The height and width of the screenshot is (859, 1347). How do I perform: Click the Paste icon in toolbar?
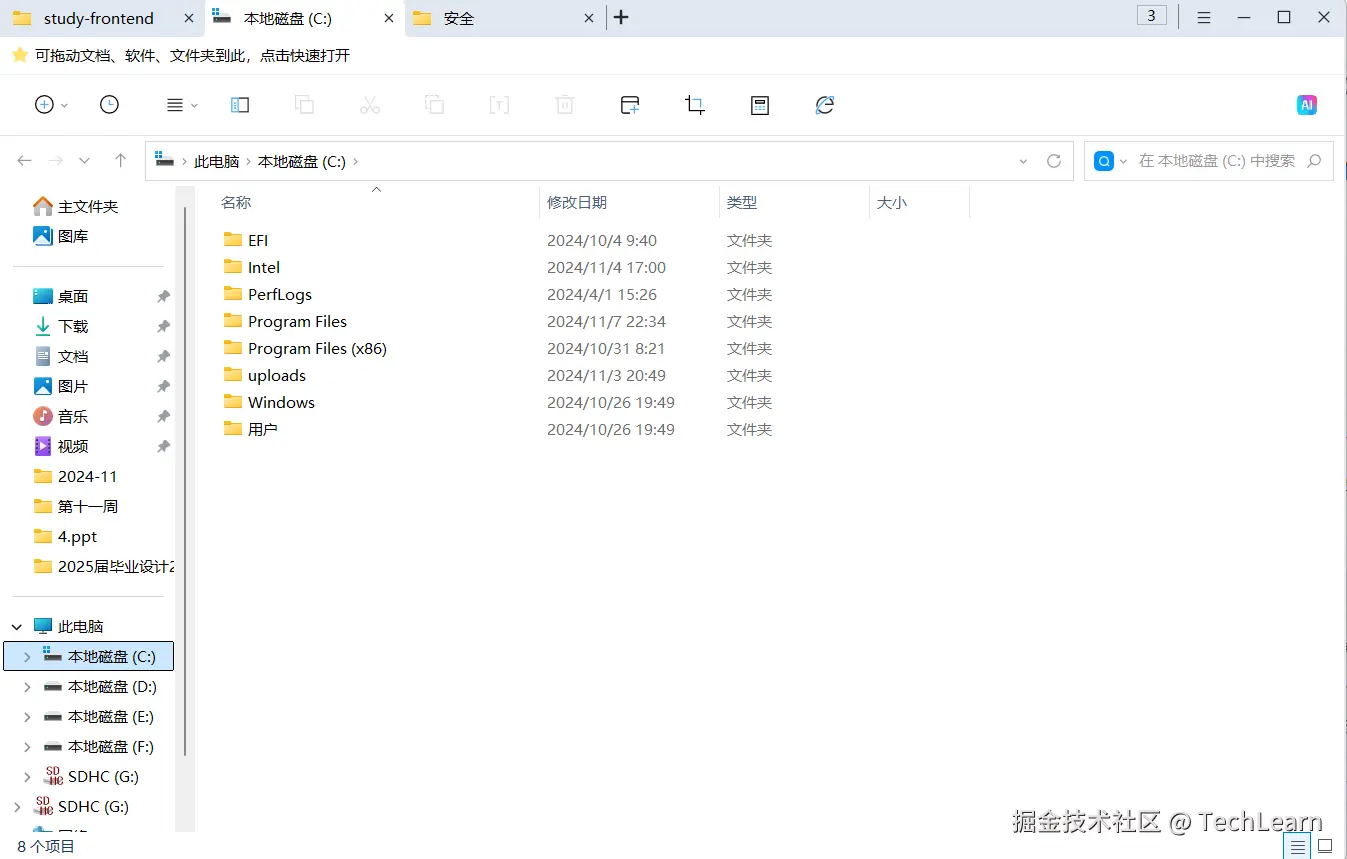coord(434,105)
